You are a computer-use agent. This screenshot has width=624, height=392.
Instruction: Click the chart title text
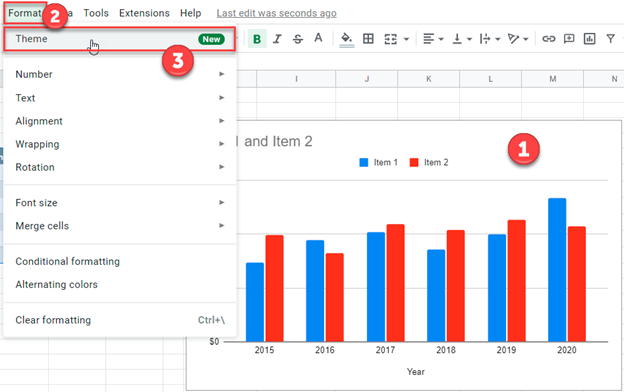click(x=274, y=141)
